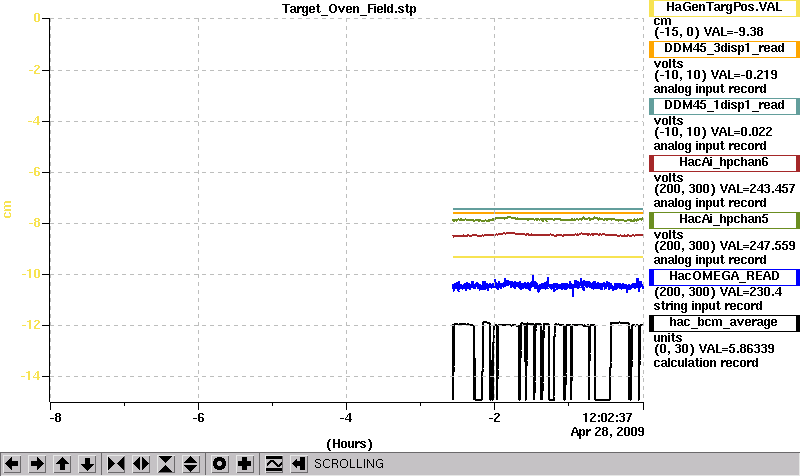The height and width of the screenshot is (476, 800).
Task: Click the 12:02:37 timestamp on the x-axis
Action: [x=607, y=417]
